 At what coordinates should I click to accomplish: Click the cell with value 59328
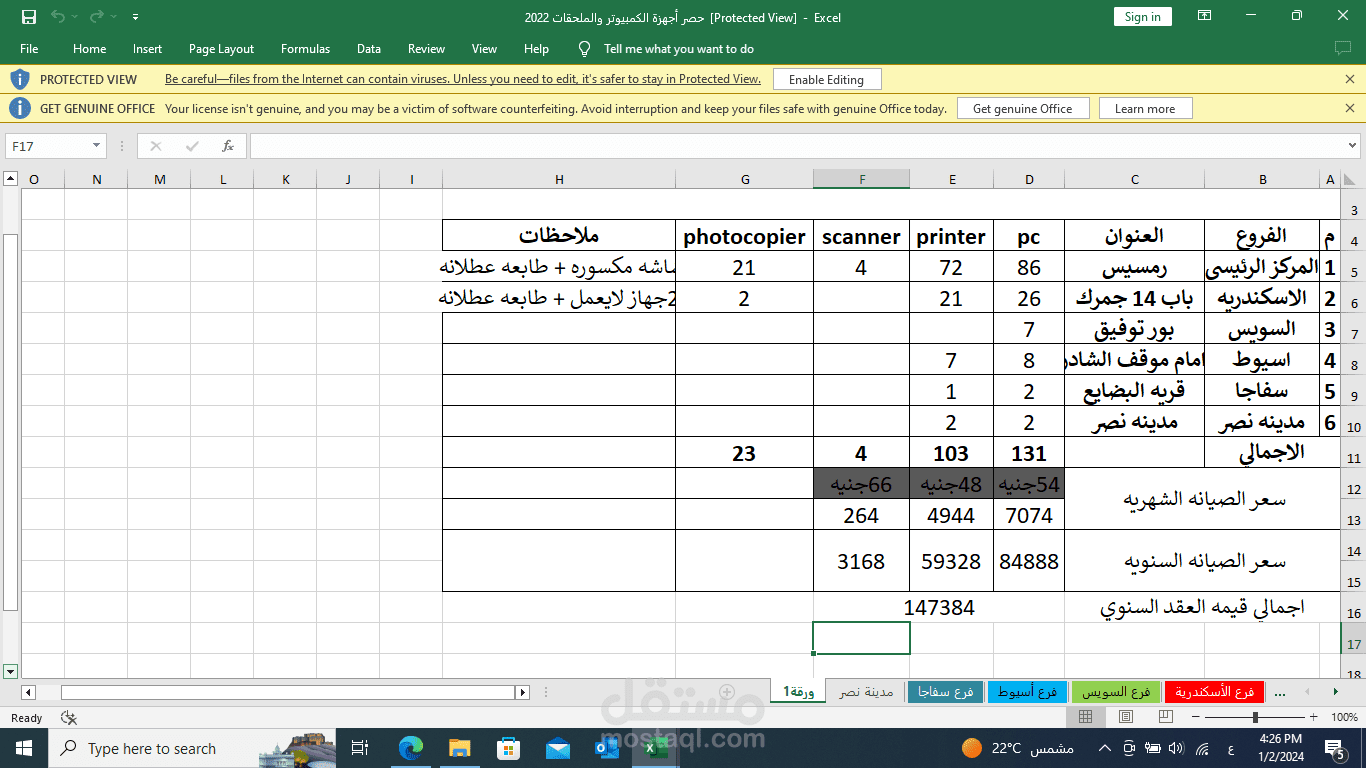(951, 561)
